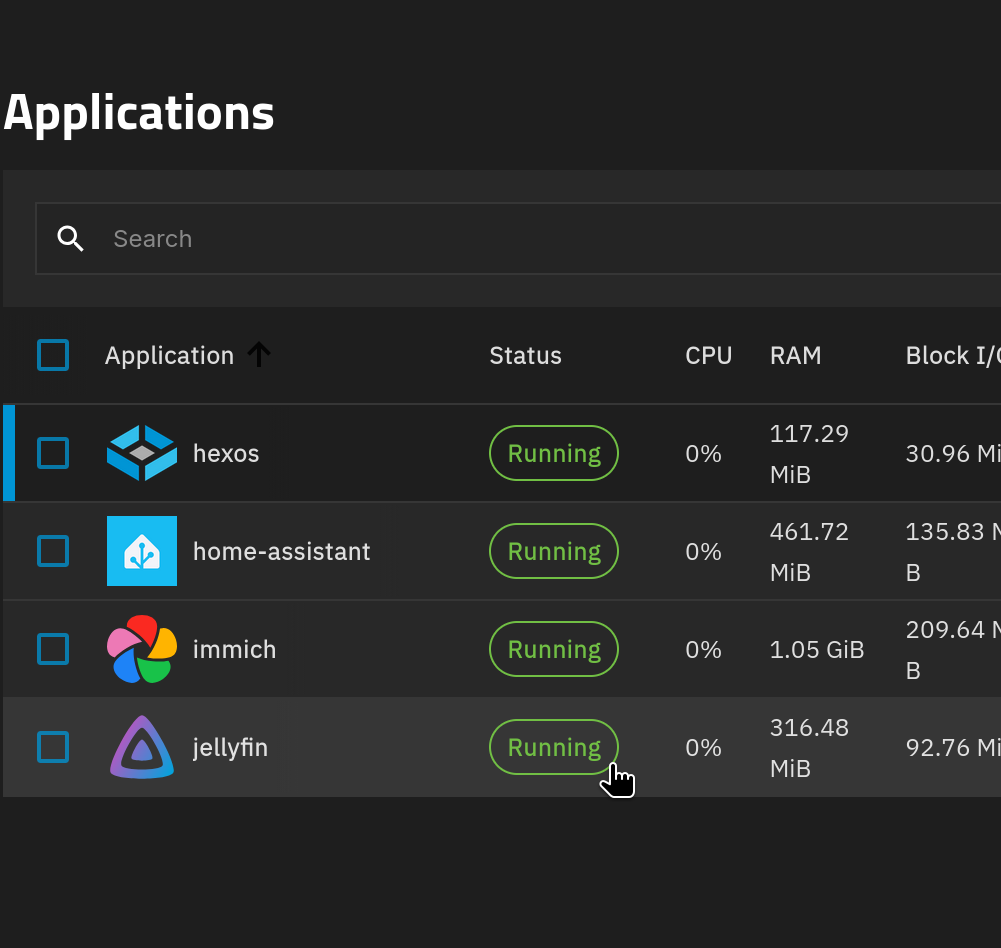Image resolution: width=1001 pixels, height=948 pixels.
Task: Click the 135.83 block I/O value
Action: click(x=953, y=552)
